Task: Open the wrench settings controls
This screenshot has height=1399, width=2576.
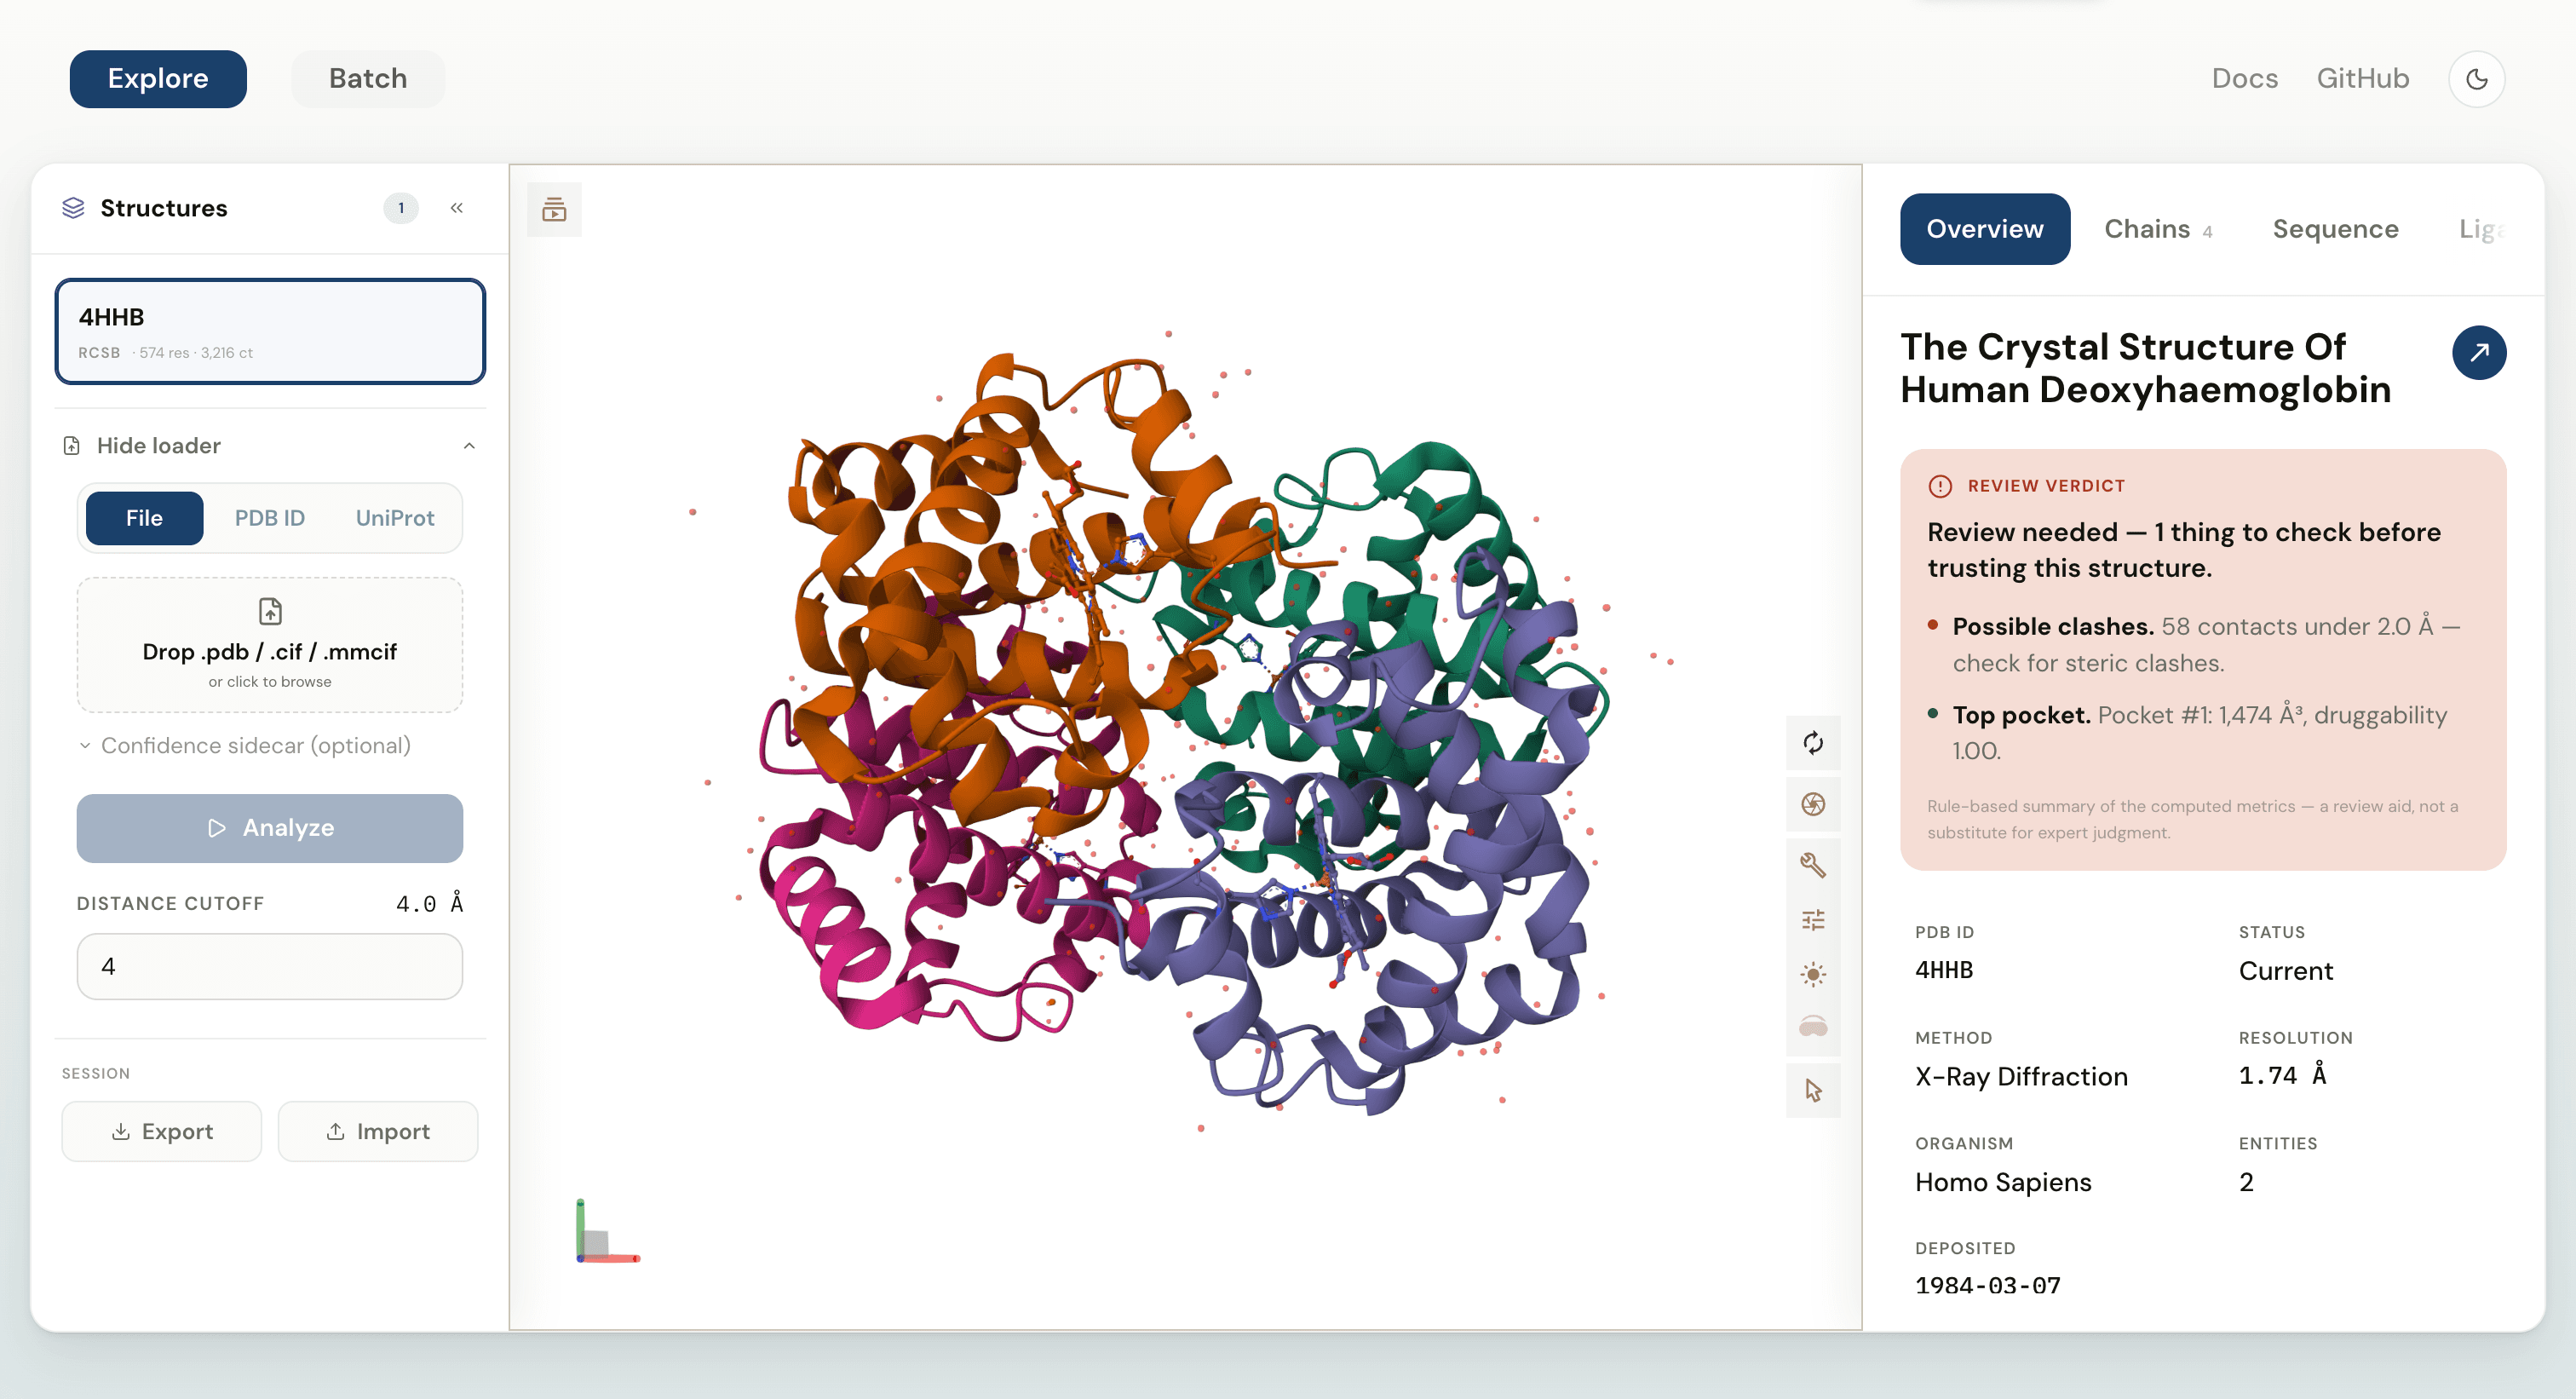Action: [1812, 865]
